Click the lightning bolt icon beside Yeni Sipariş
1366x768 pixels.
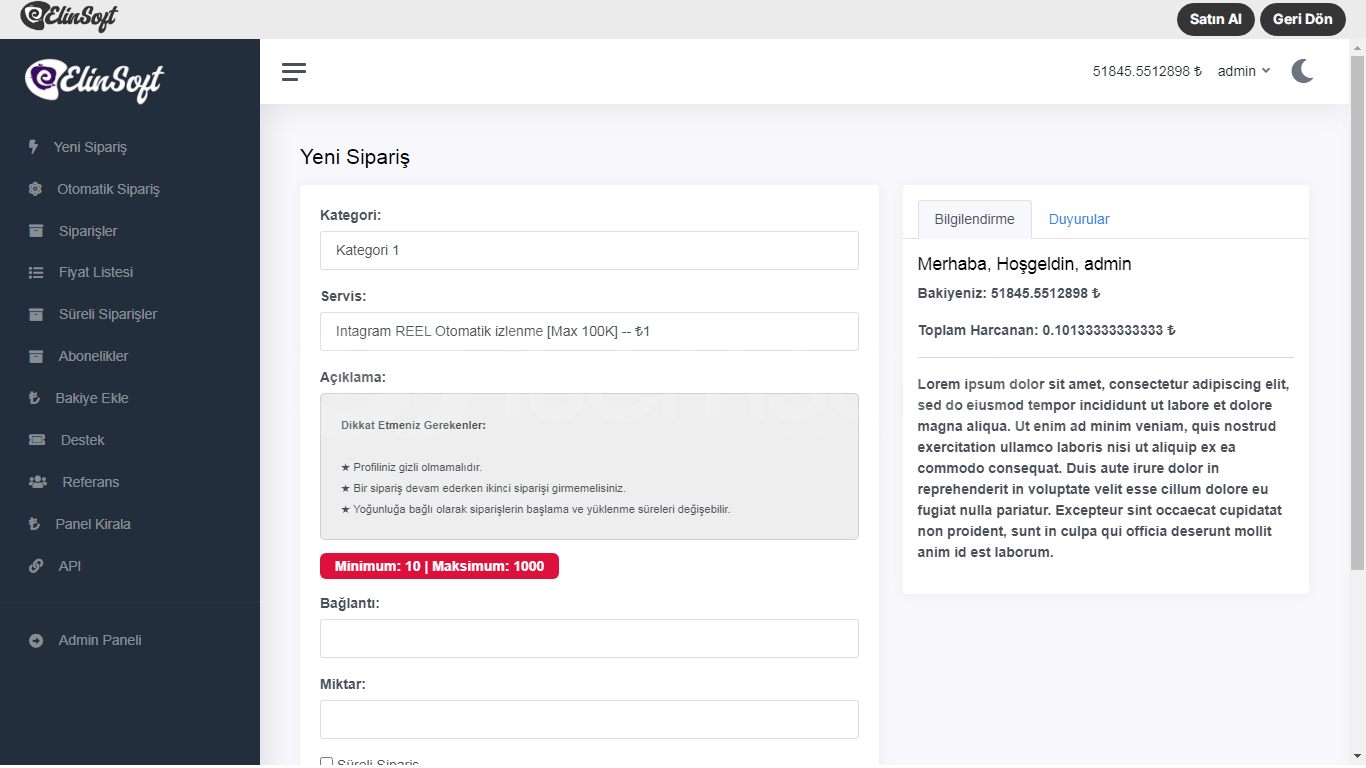coord(33,147)
